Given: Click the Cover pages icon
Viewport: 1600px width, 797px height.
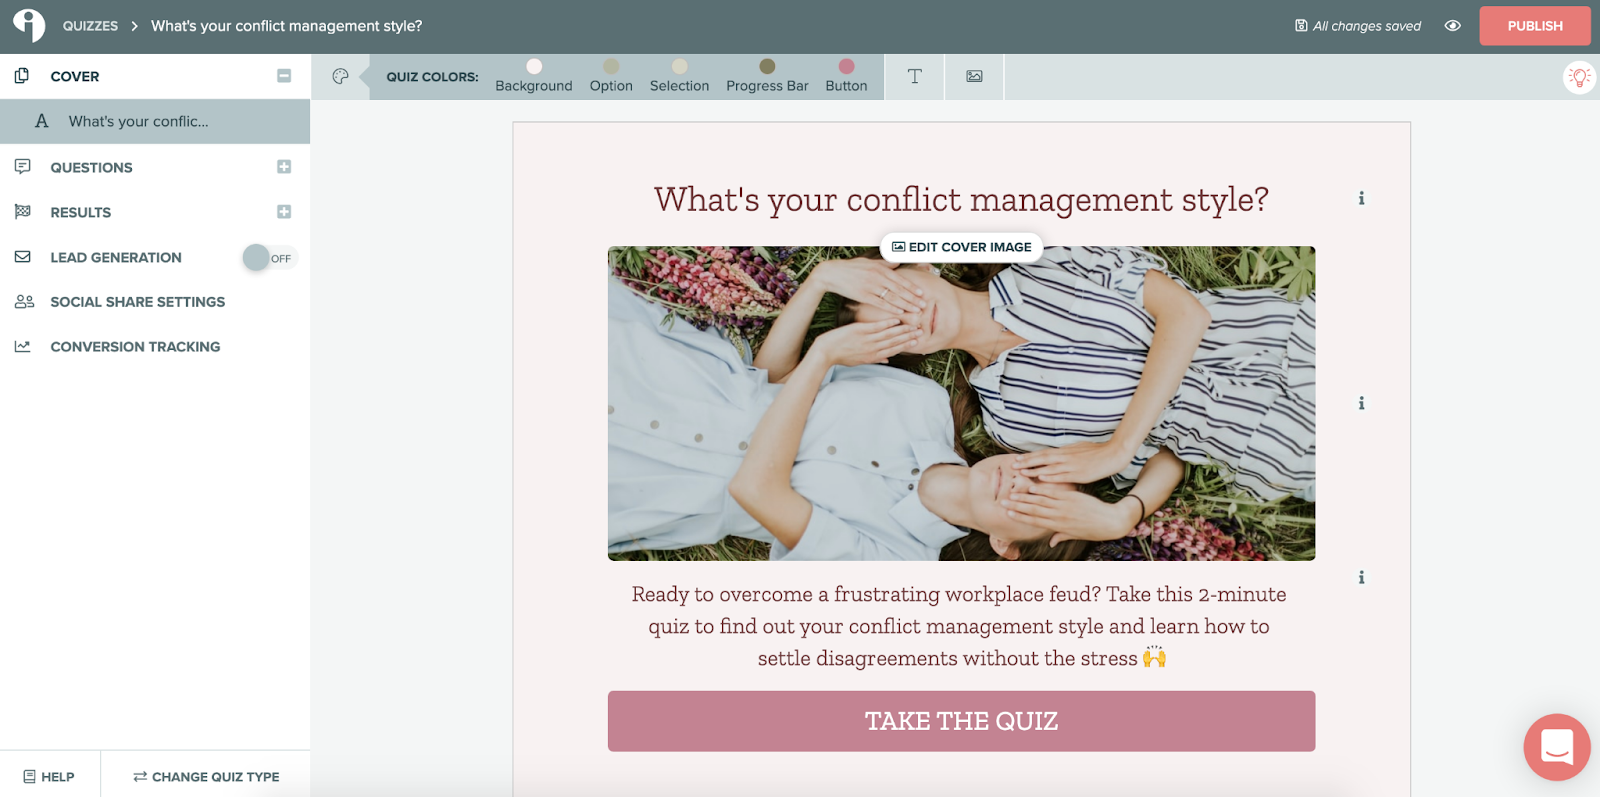Looking at the screenshot, I should coord(22,76).
